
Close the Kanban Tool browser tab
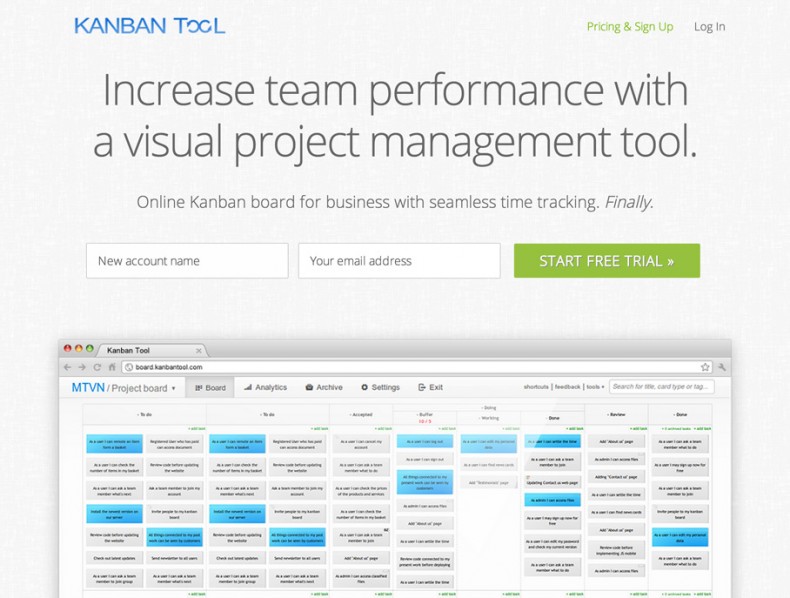tap(199, 351)
